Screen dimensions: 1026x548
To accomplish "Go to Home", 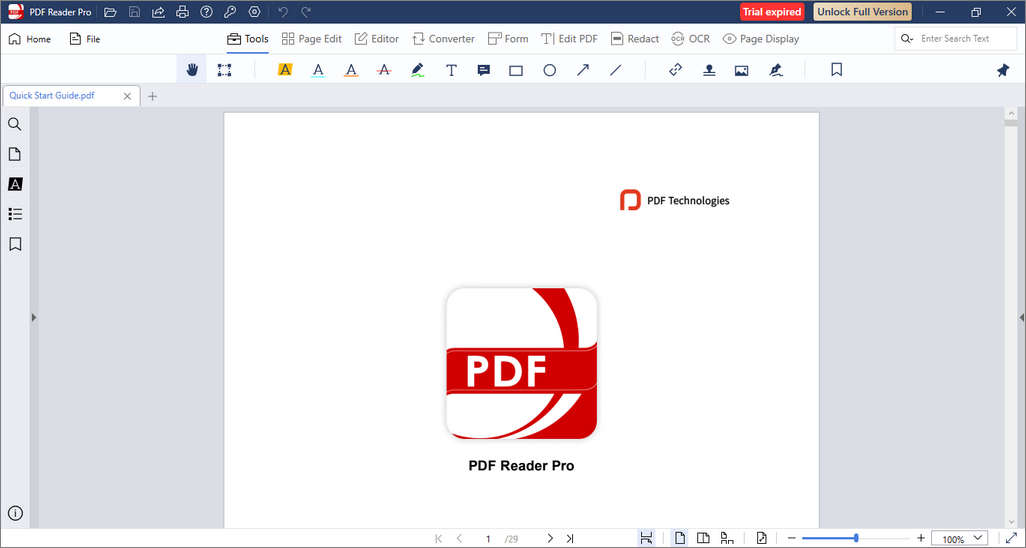I will (29, 39).
